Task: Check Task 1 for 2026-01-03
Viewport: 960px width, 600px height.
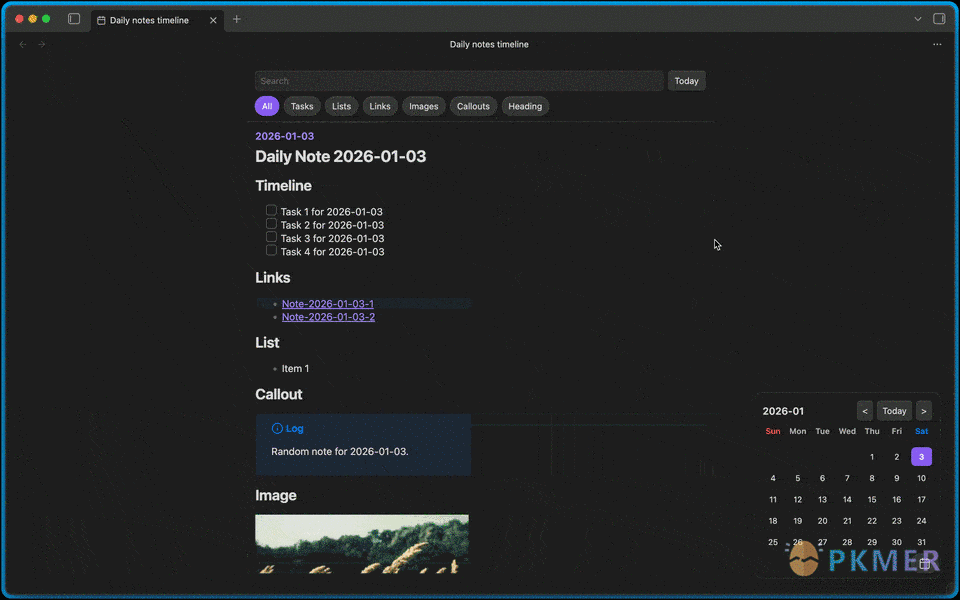Action: coord(271,210)
